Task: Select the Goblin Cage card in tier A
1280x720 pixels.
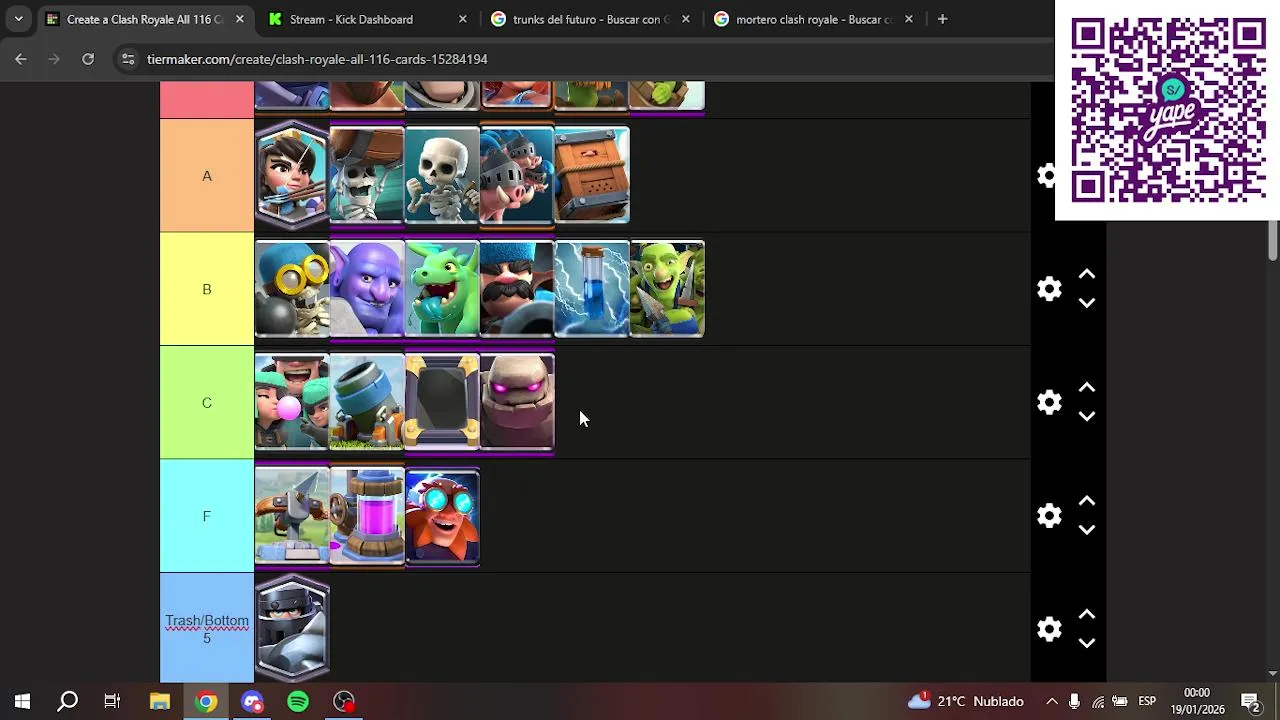Action: click(x=592, y=176)
